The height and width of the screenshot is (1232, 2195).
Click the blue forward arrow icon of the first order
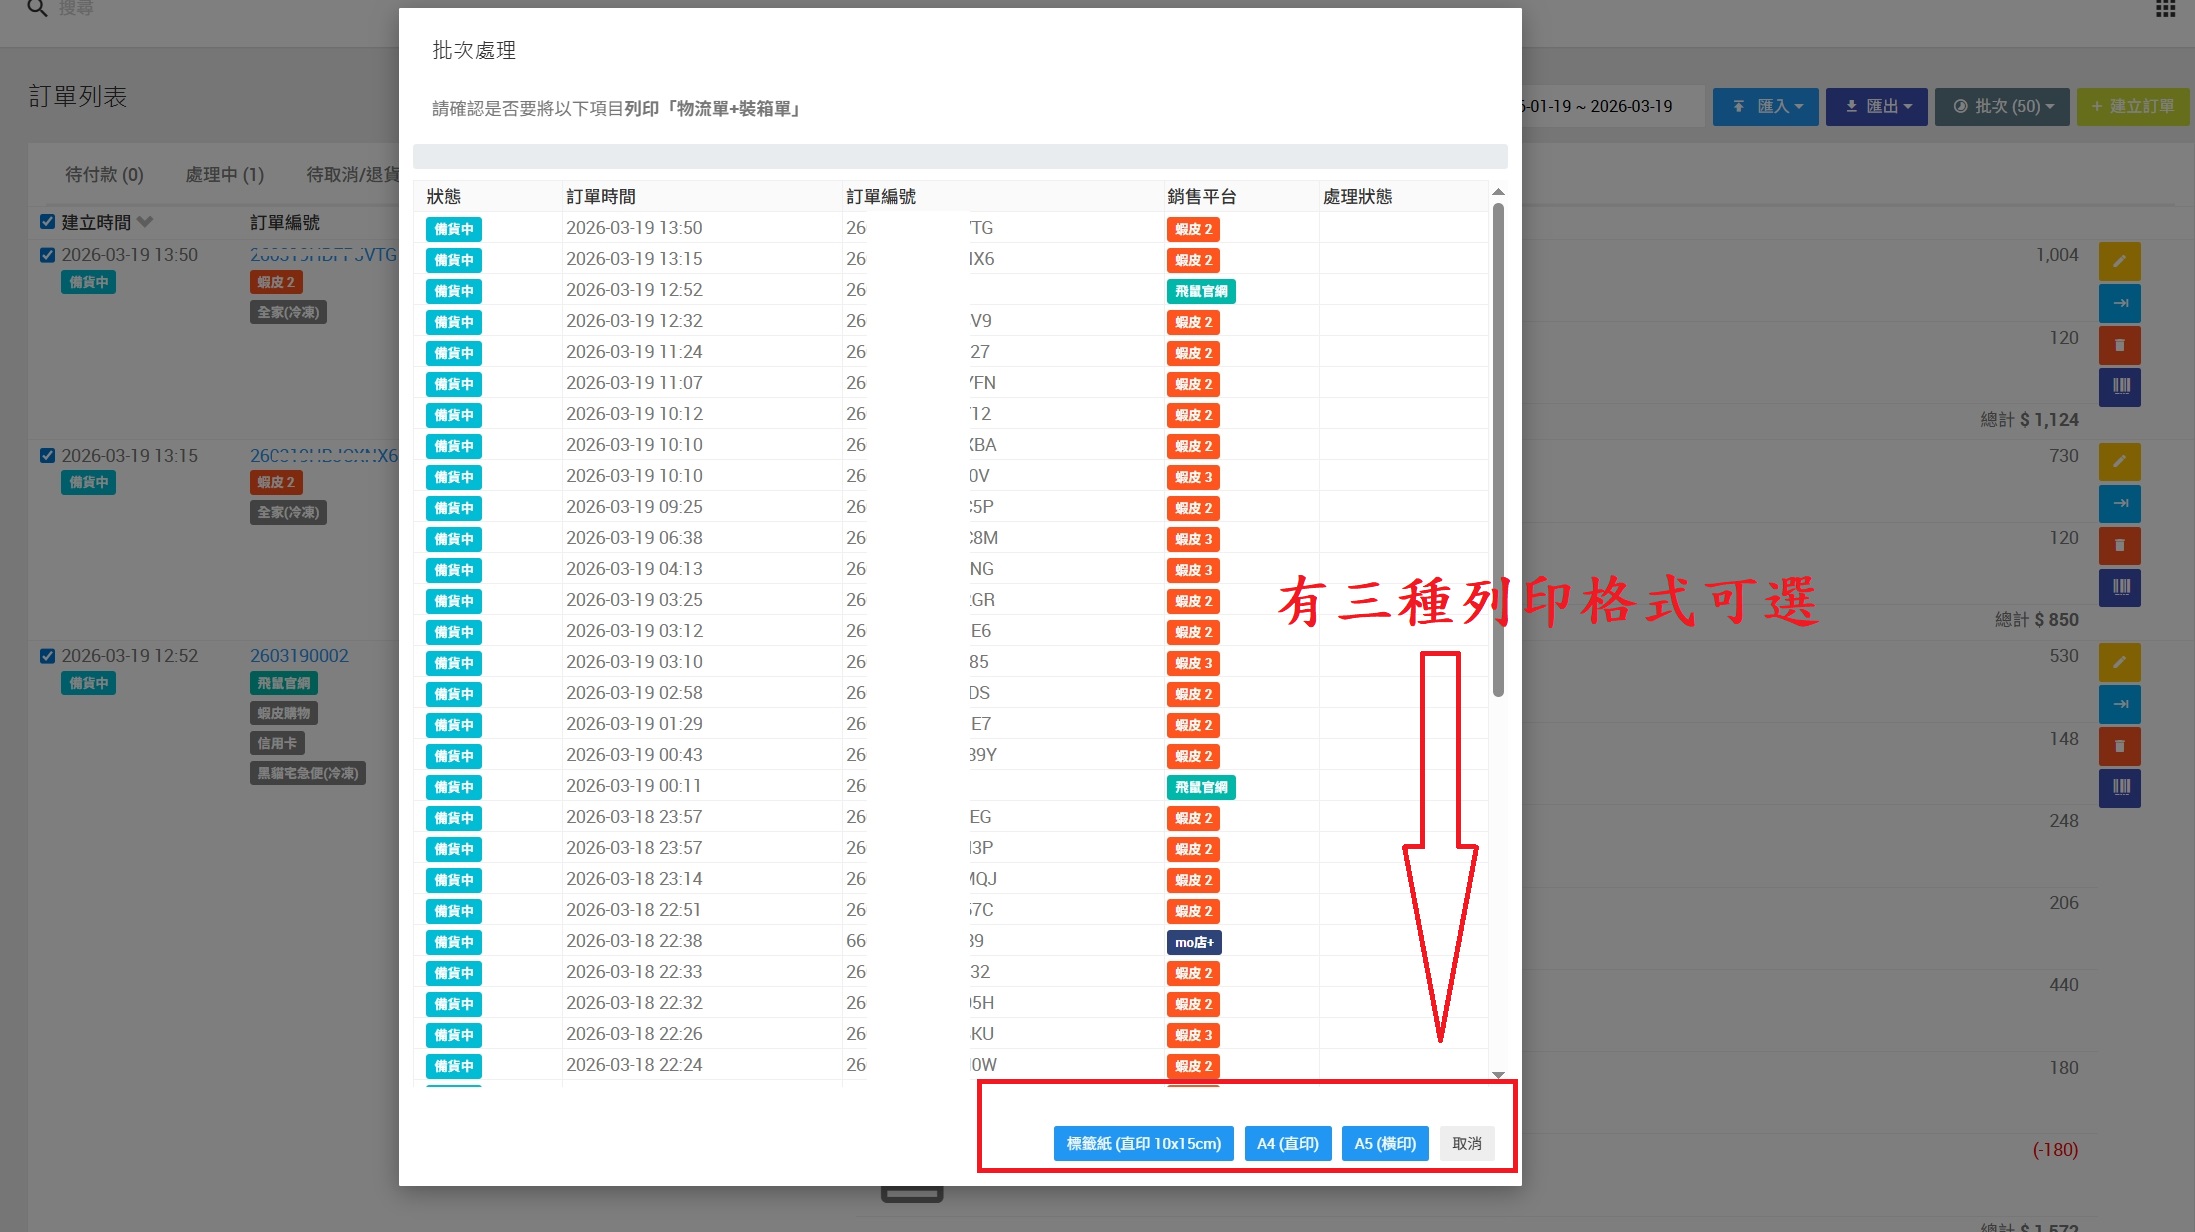(2119, 304)
